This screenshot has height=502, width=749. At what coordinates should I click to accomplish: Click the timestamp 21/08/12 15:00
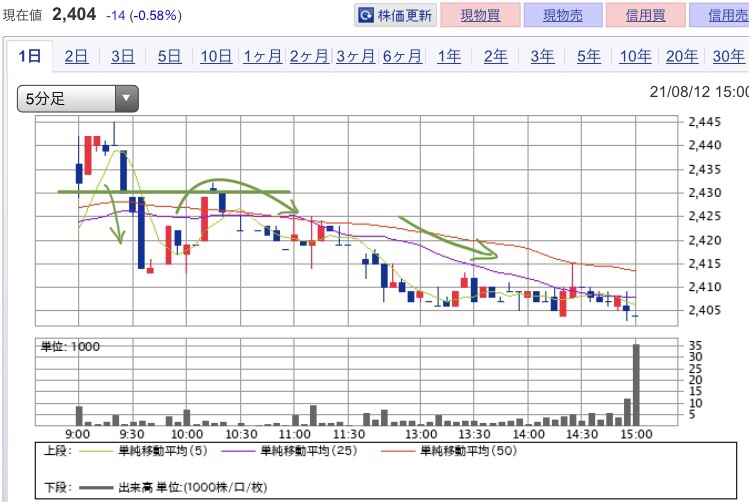699,92
